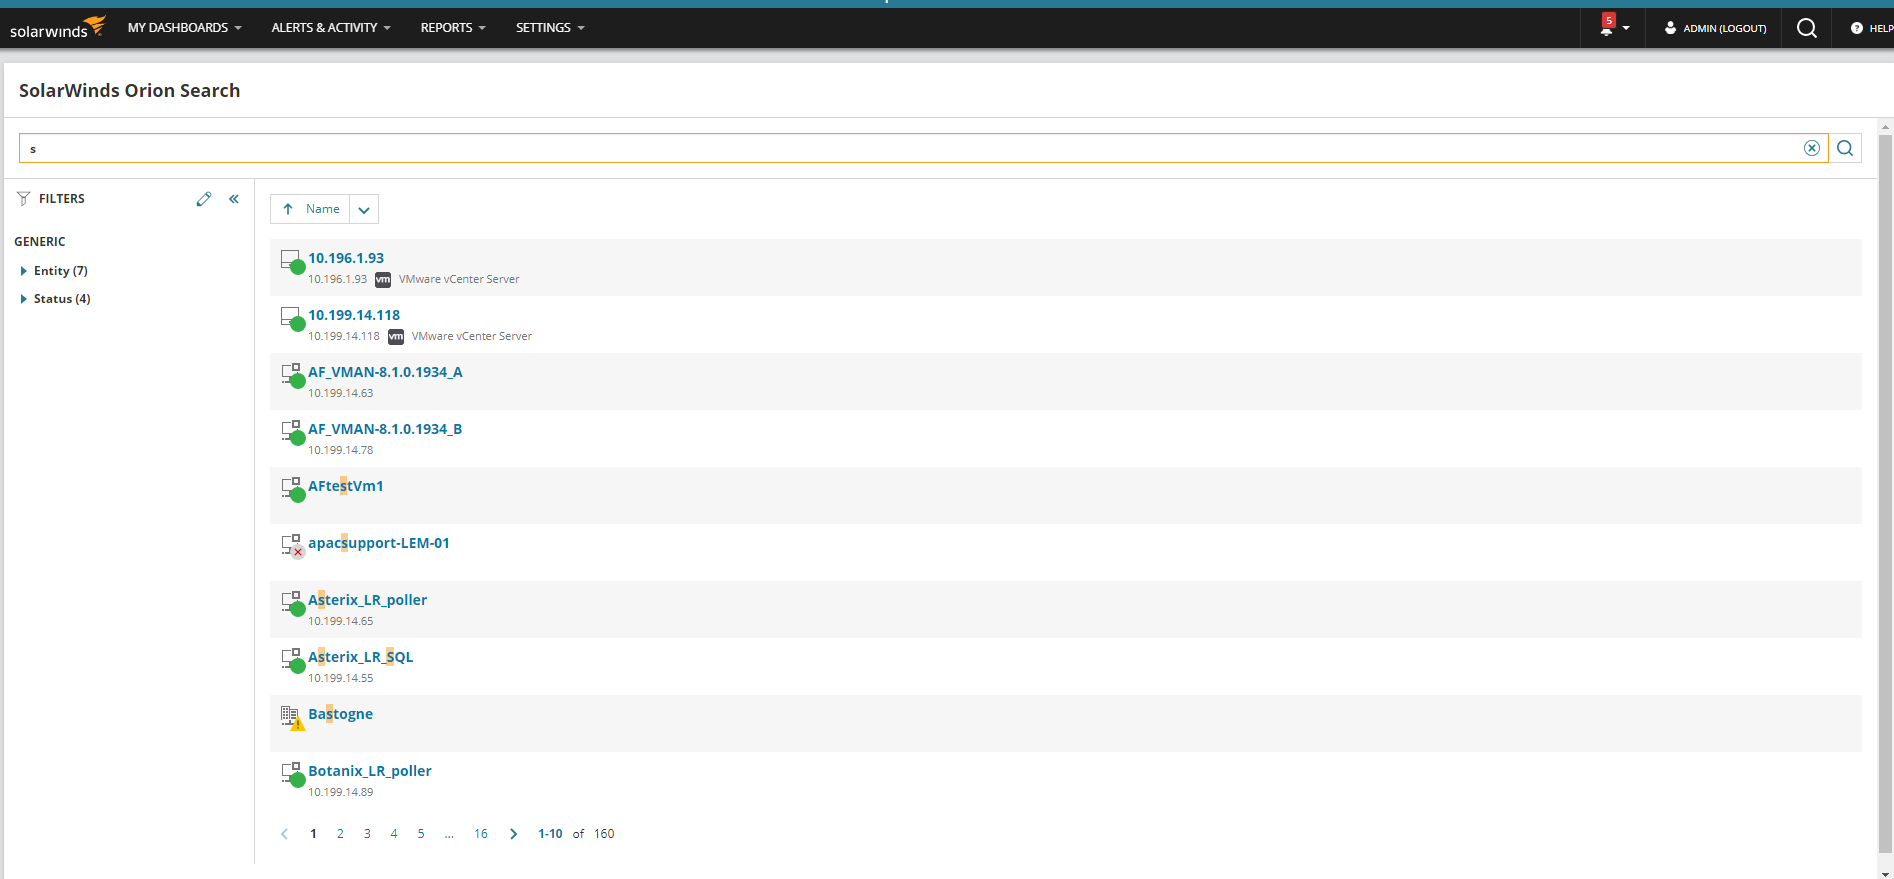This screenshot has height=879, width=1894.
Task: Click 'VMware vCenter Server' text under 10.196.1.93
Action: pos(459,280)
